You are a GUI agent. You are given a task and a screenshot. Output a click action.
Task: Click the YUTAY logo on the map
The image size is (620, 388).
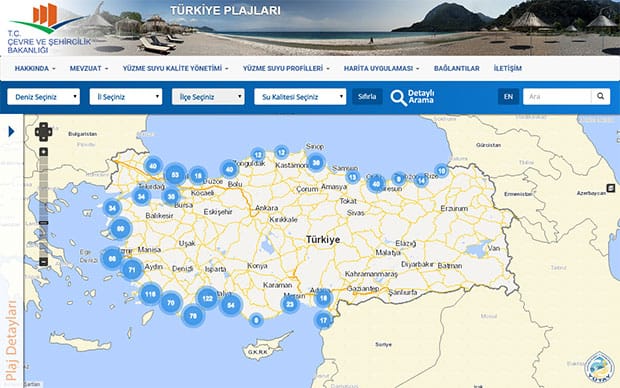coord(599,366)
